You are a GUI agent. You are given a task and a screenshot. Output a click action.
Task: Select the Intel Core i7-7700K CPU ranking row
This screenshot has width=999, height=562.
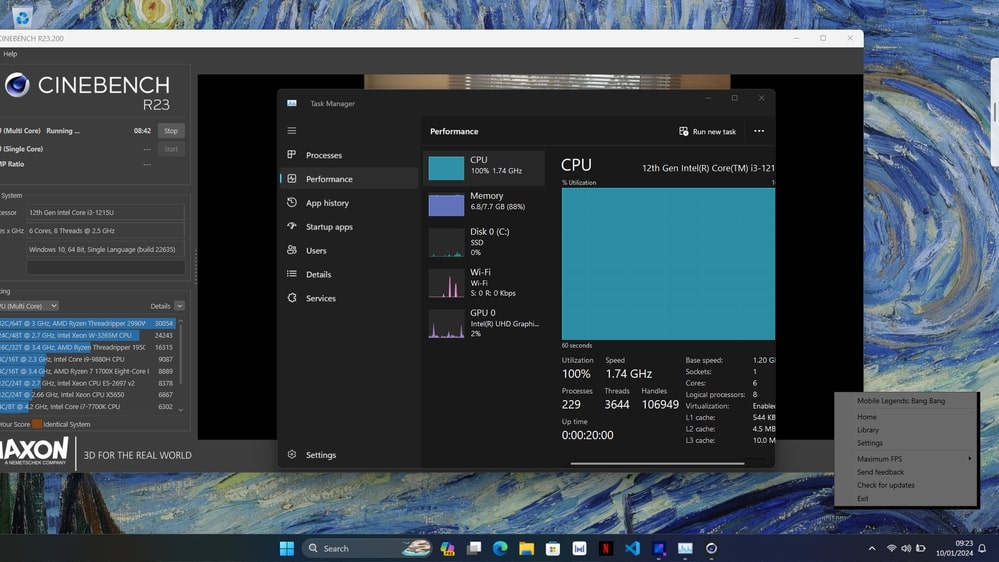pos(87,407)
